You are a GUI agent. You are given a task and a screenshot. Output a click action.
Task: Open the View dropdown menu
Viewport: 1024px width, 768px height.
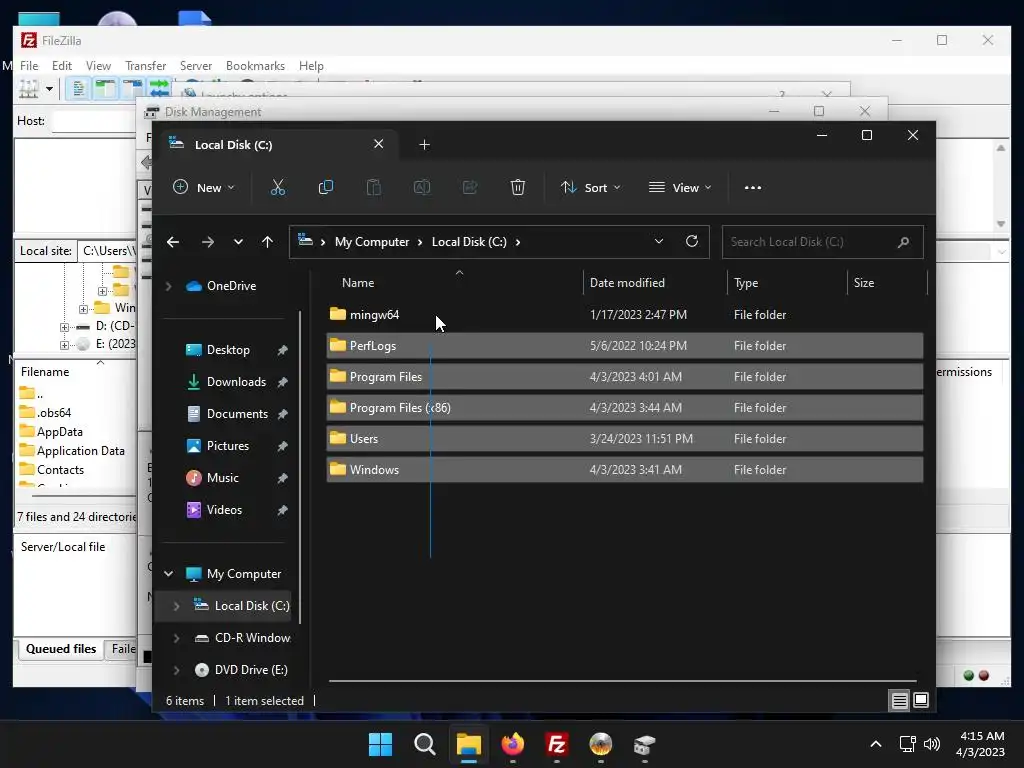pos(680,188)
